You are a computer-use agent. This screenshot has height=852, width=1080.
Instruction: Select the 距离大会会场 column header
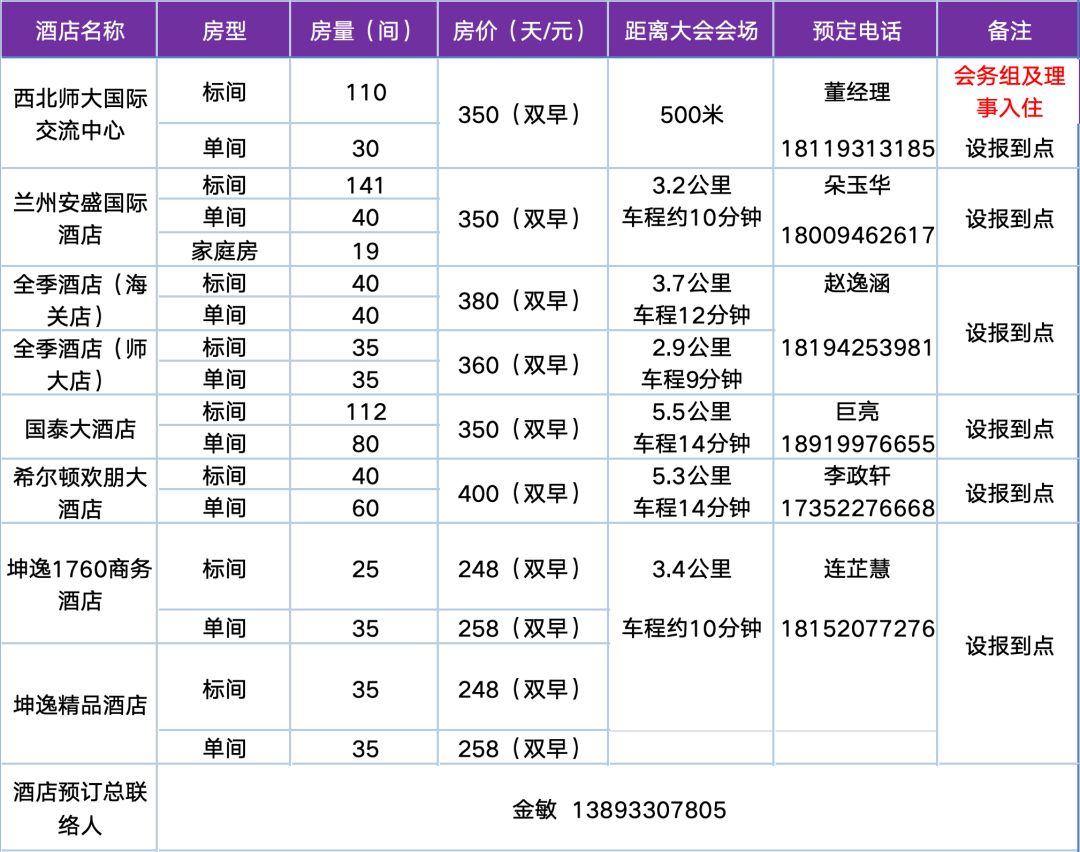(x=691, y=30)
